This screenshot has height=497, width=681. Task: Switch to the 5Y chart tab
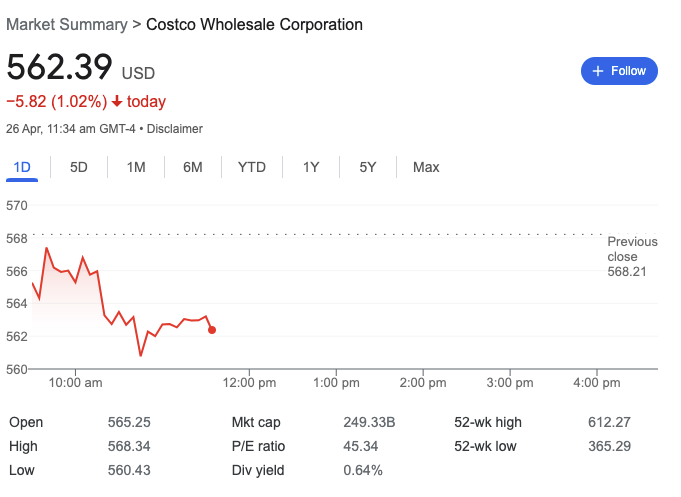coord(368,167)
